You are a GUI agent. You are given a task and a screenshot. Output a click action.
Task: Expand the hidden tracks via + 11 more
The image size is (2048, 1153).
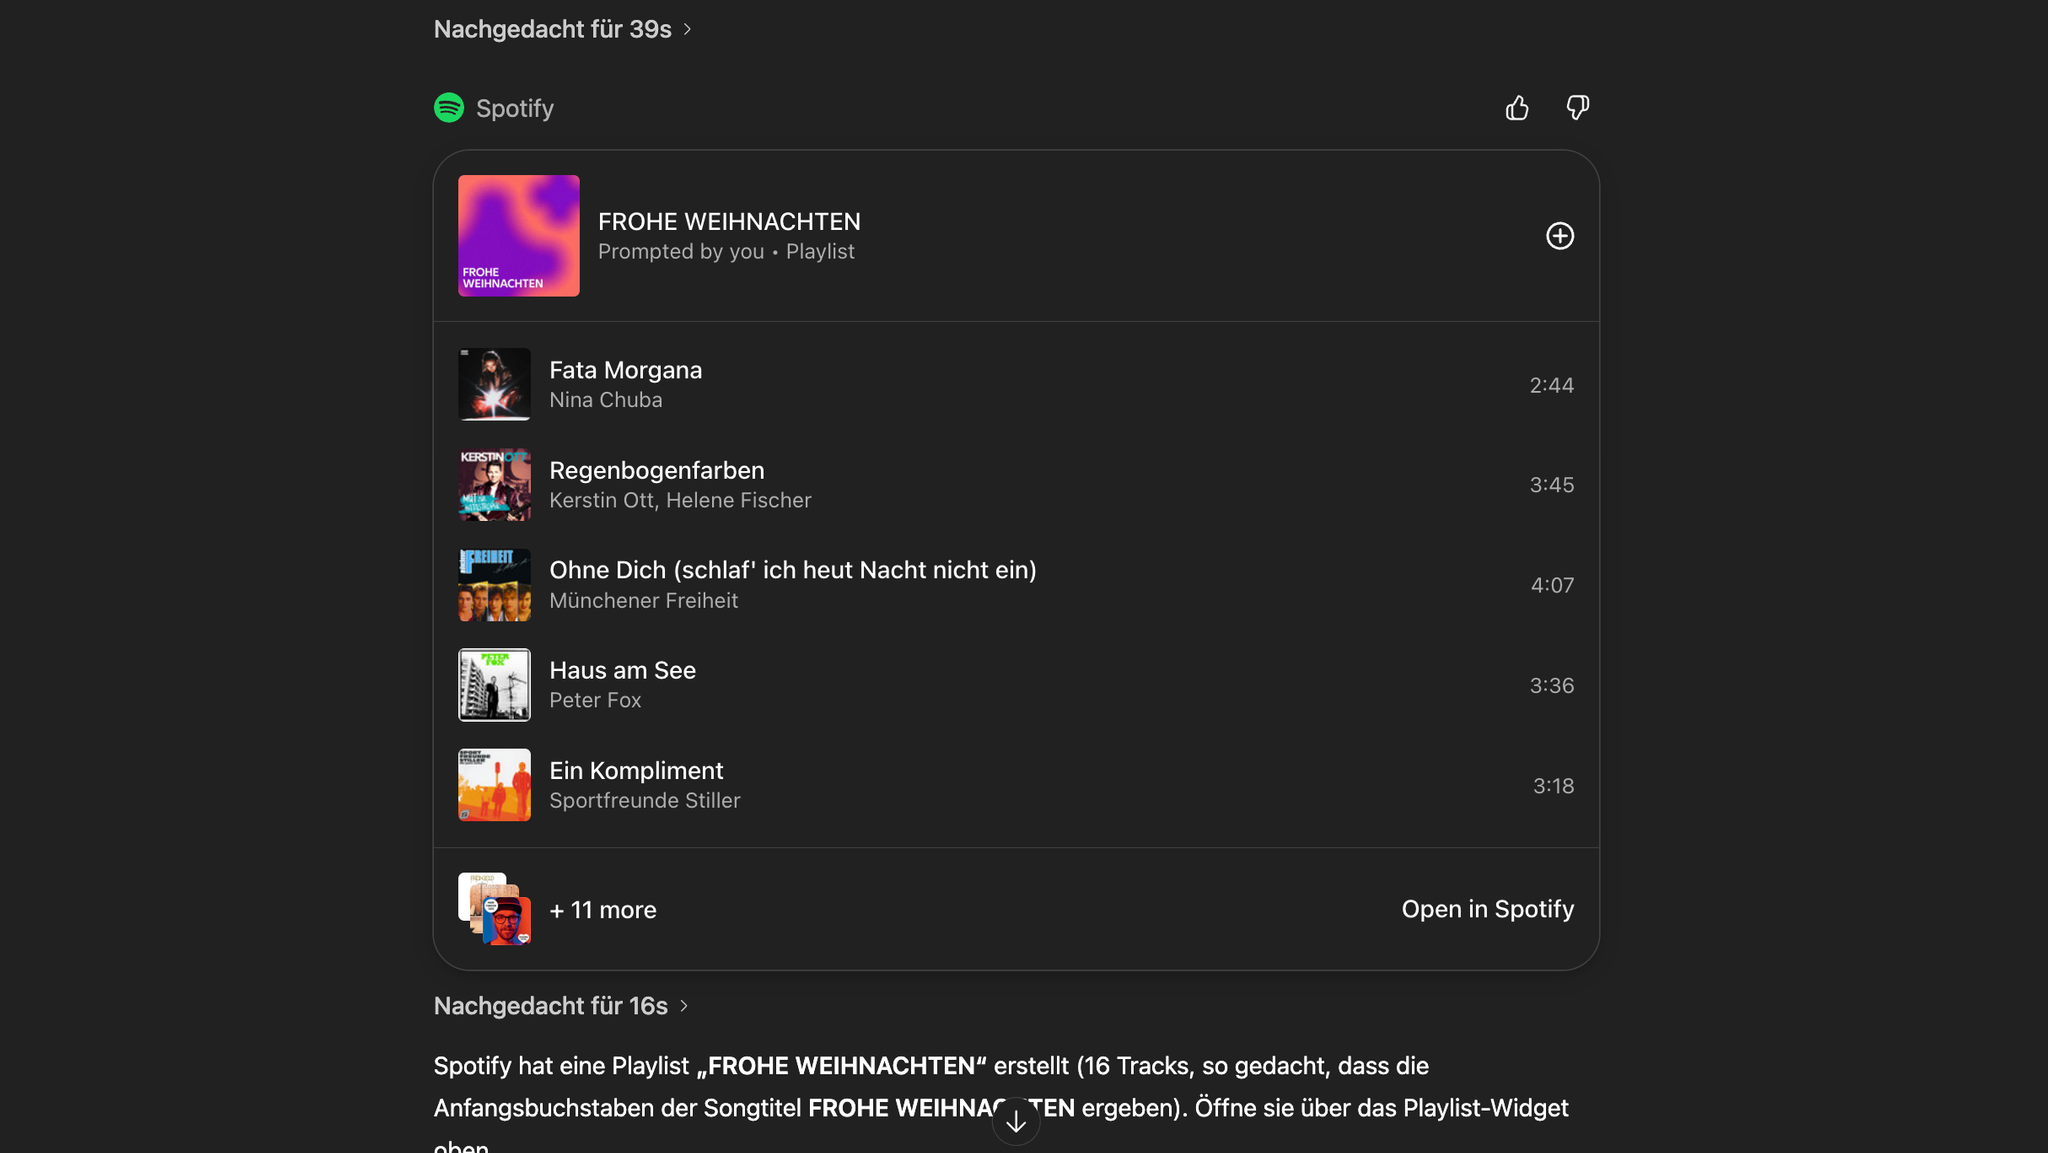602,909
